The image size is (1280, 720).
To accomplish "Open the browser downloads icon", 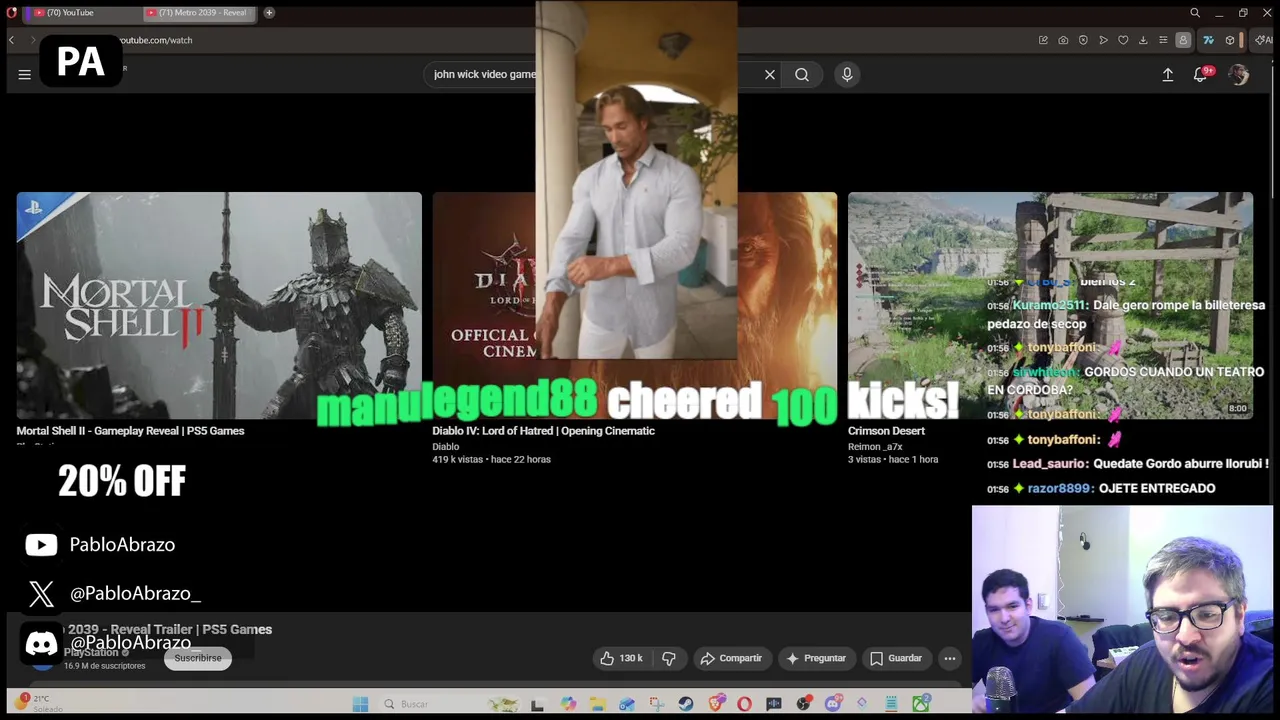I will (1143, 40).
